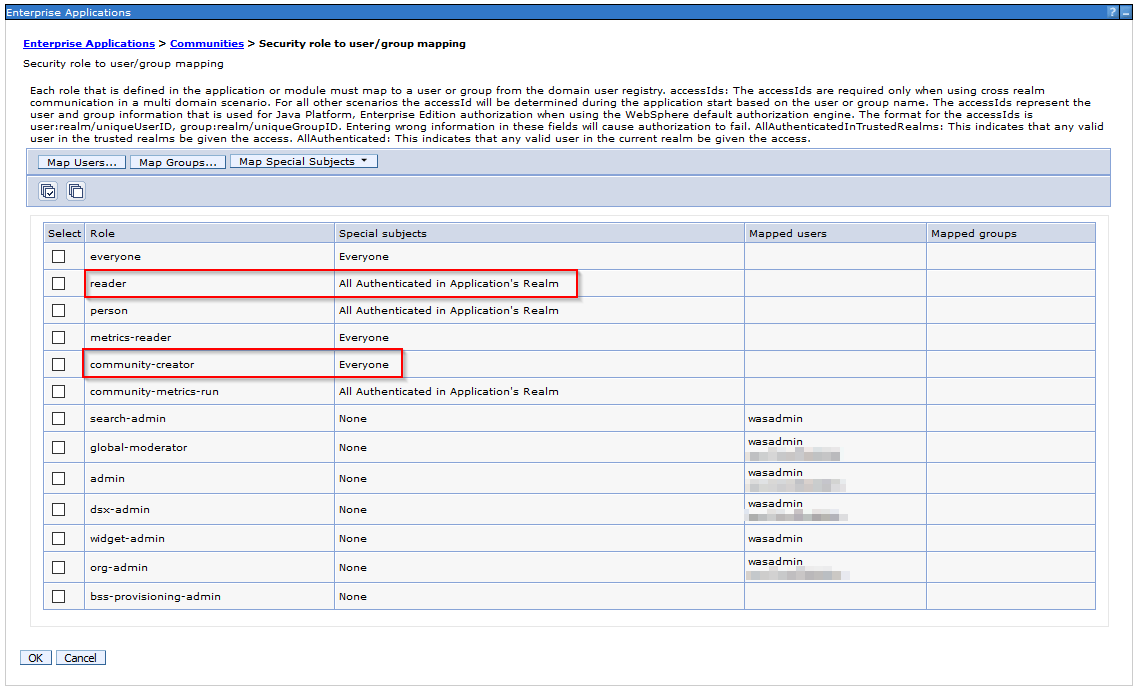Click the Map Users button

(81, 162)
